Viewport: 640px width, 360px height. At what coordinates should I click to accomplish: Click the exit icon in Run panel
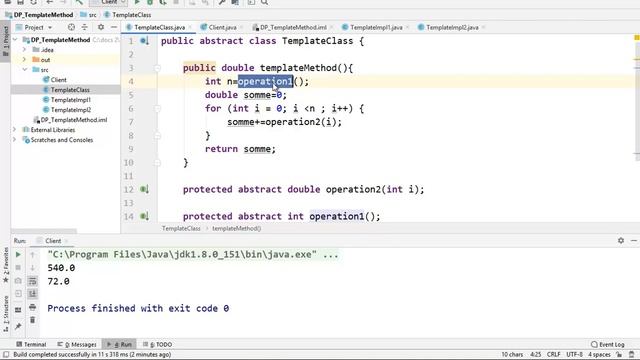point(18,294)
